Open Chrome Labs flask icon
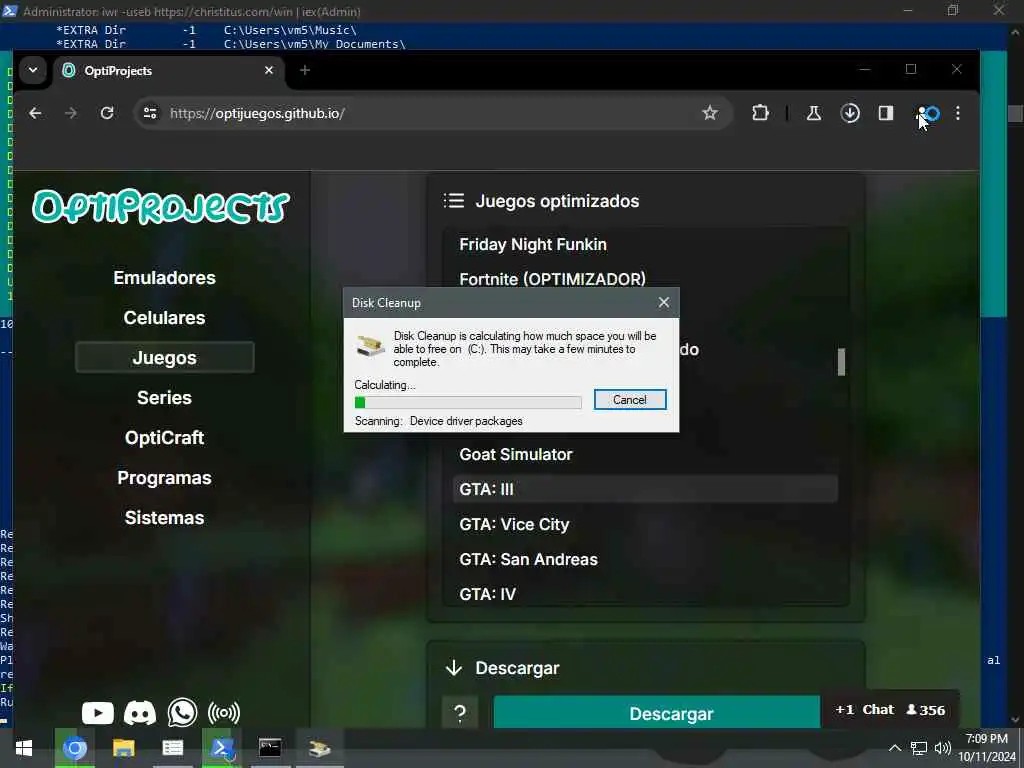The width and height of the screenshot is (1024, 768). 814,113
